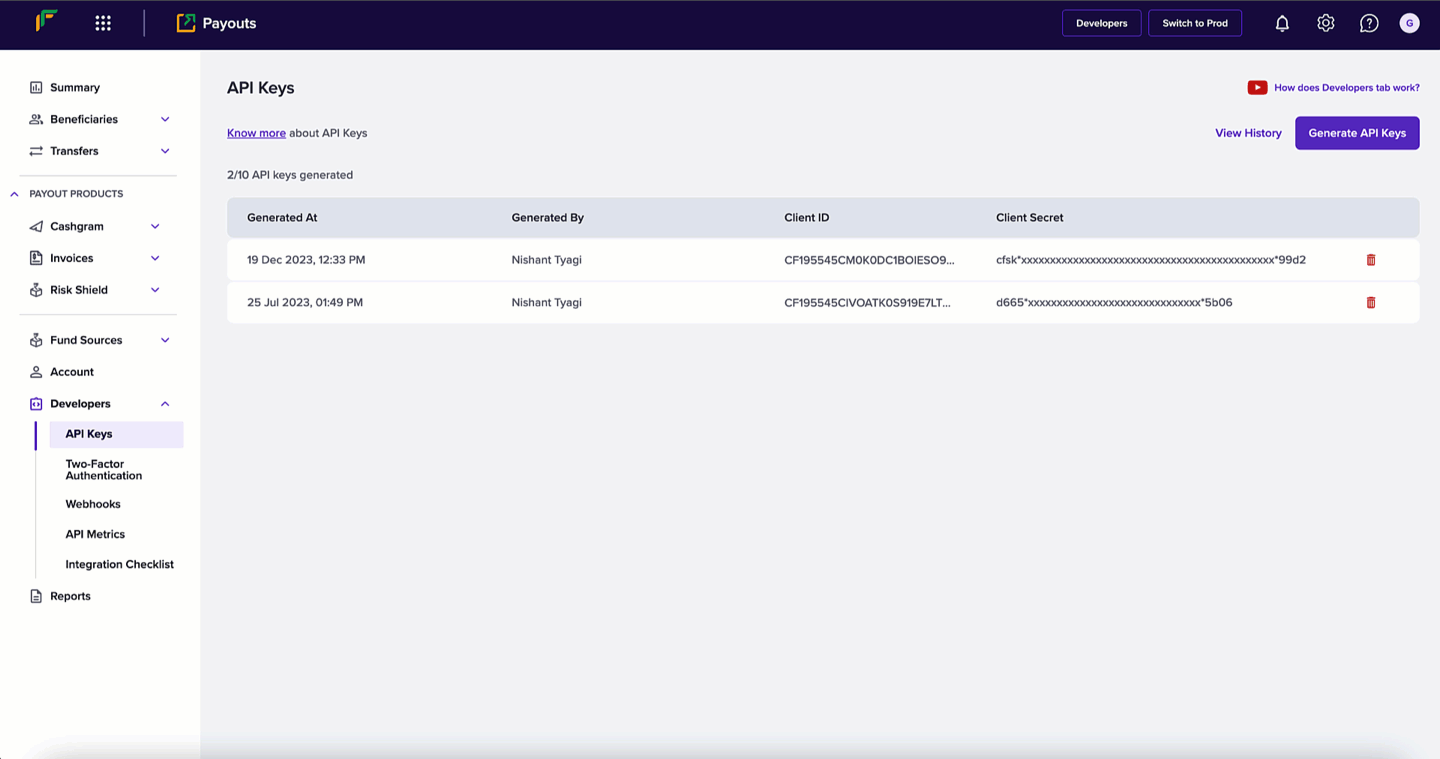Click the notification bell icon
The height and width of the screenshot is (759, 1440).
point(1281,22)
